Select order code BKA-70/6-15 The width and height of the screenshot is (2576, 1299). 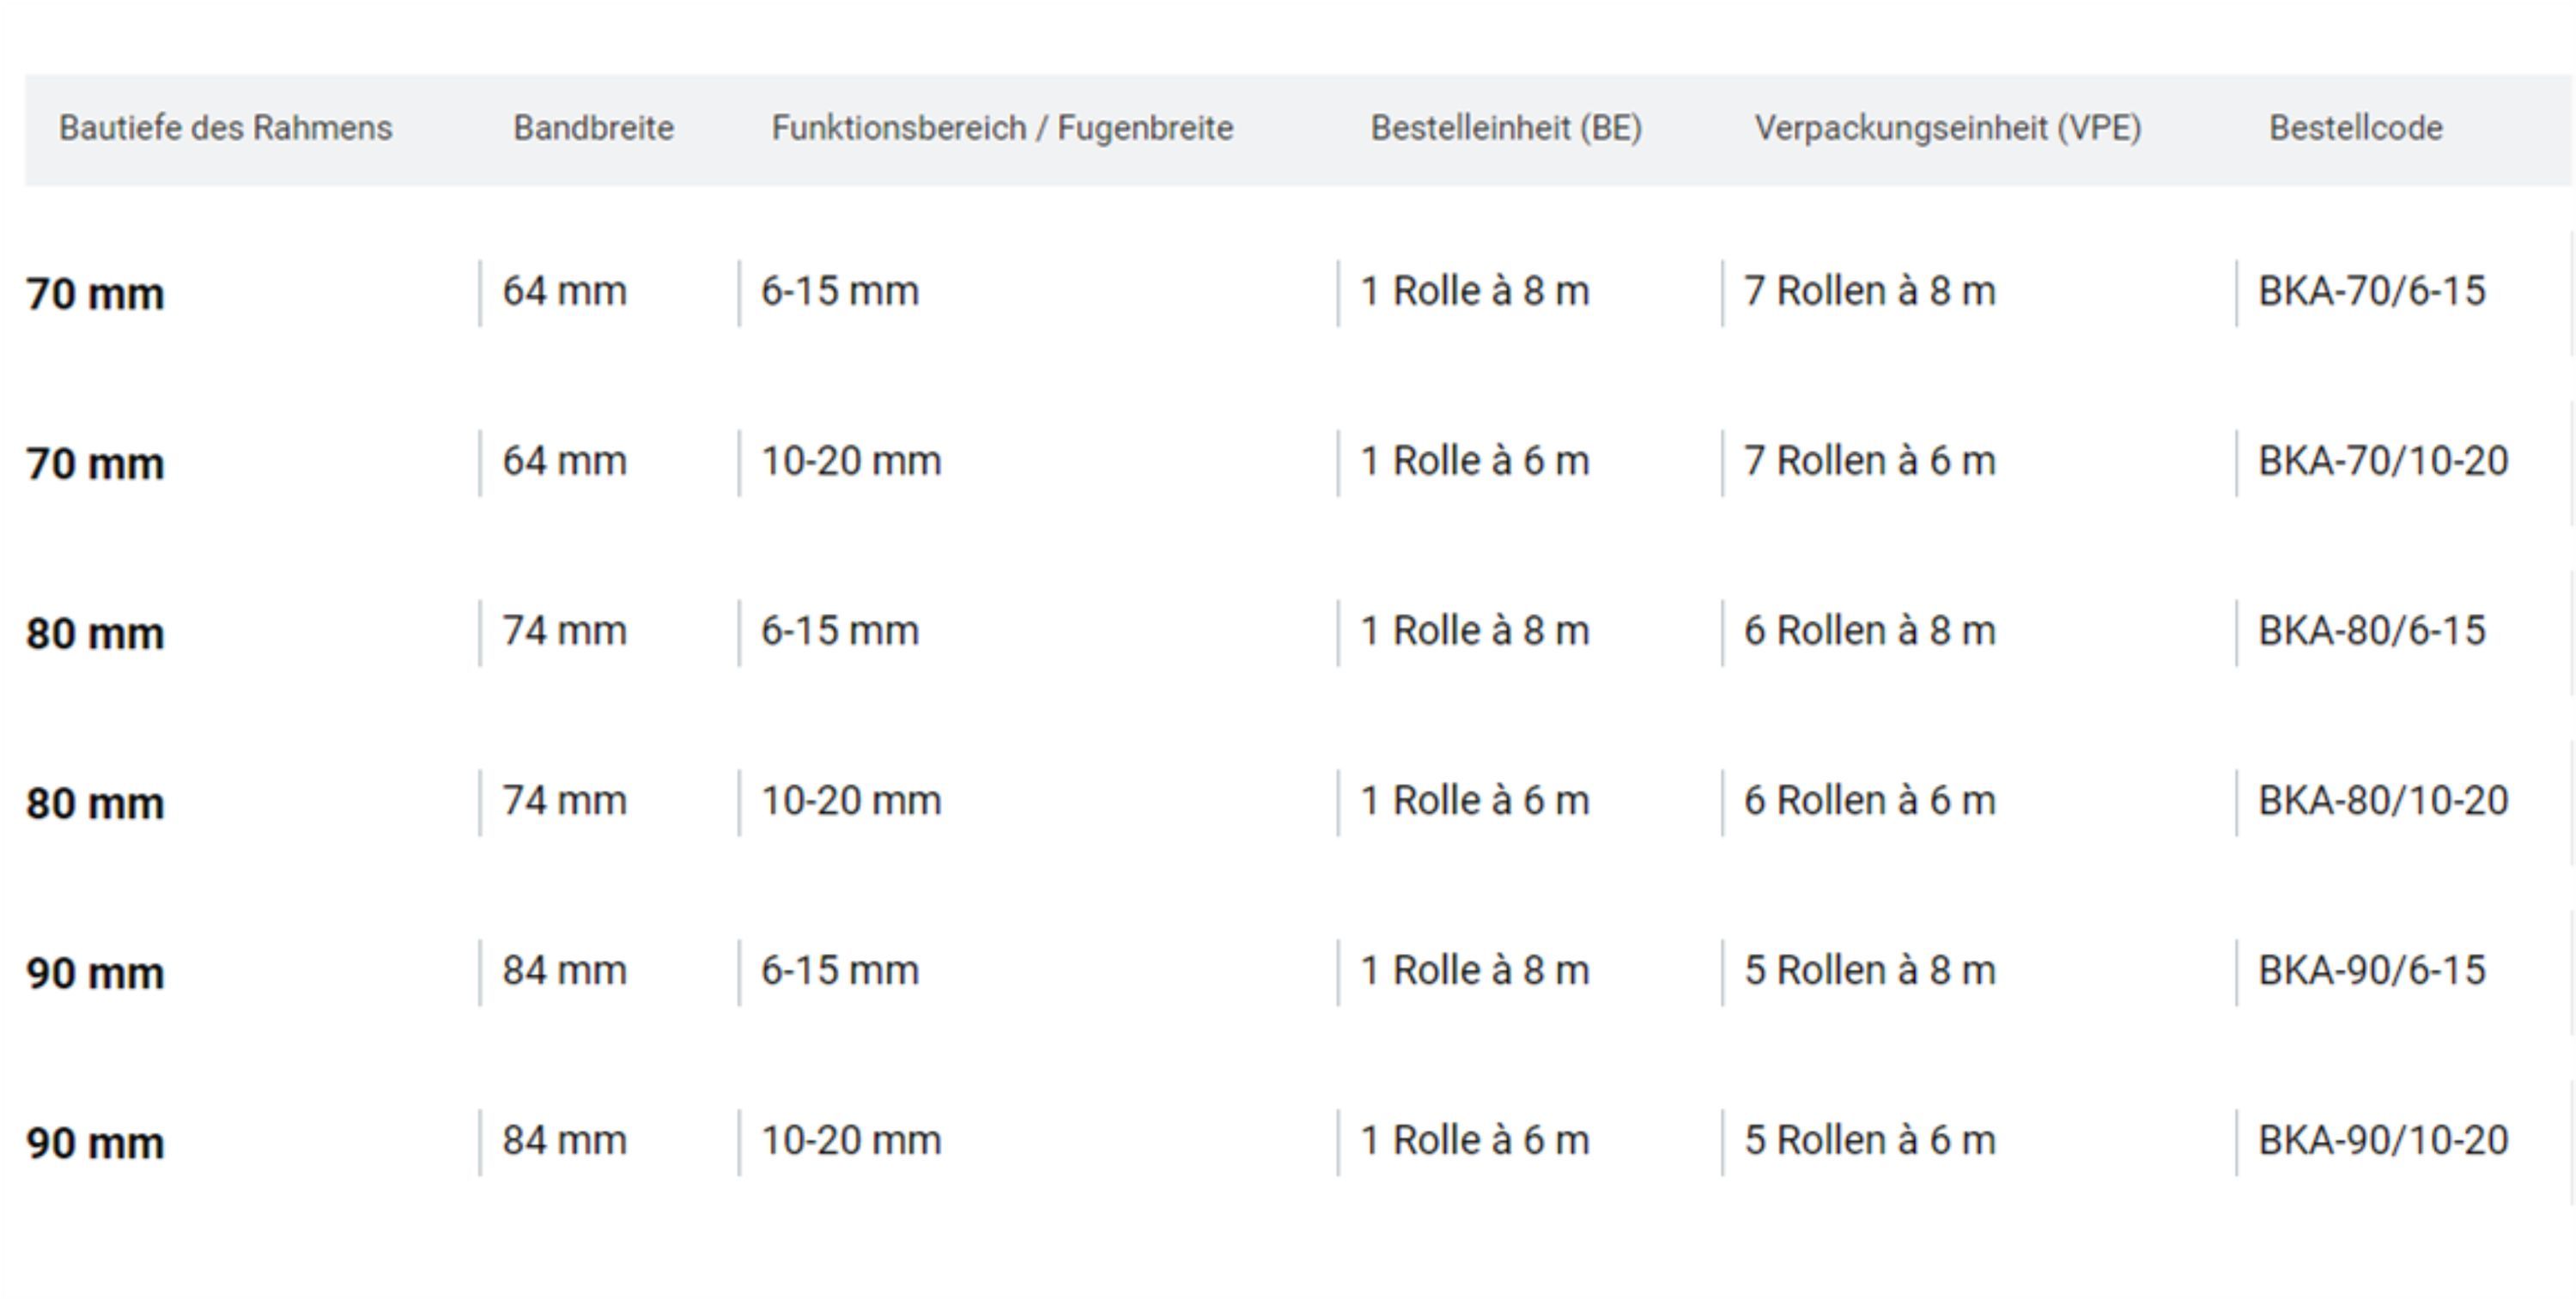(2371, 291)
